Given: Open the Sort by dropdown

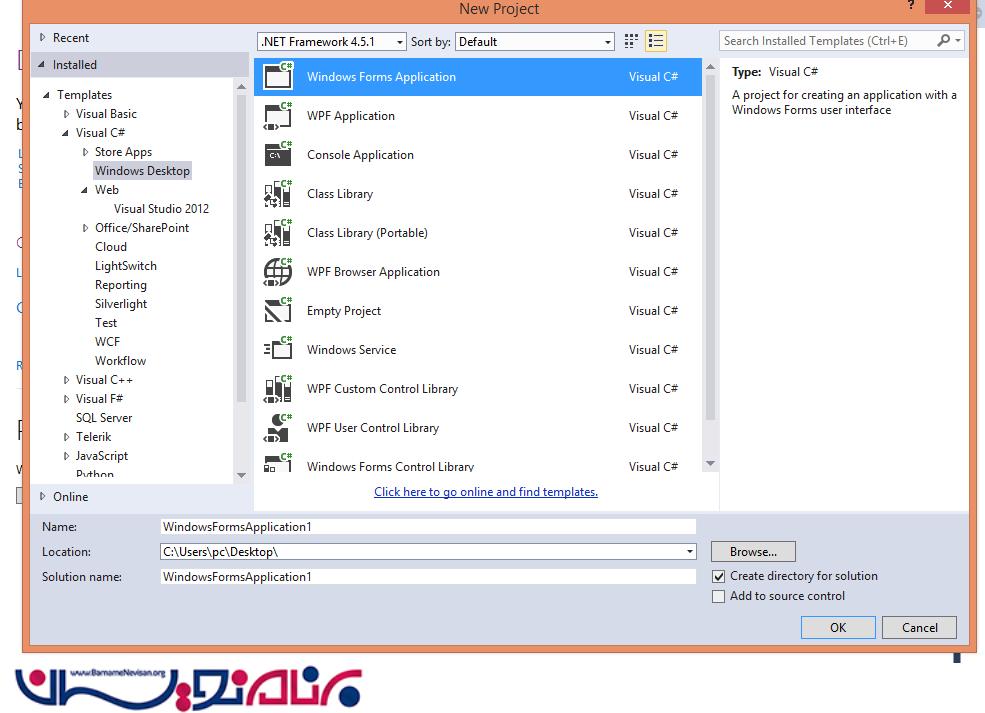Looking at the screenshot, I should coord(535,41).
